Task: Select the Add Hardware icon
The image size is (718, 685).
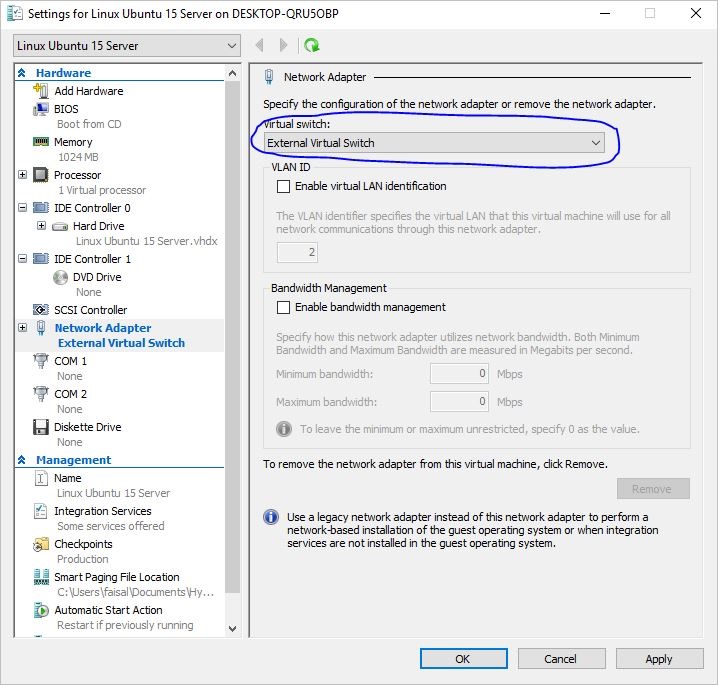Action: 41,91
